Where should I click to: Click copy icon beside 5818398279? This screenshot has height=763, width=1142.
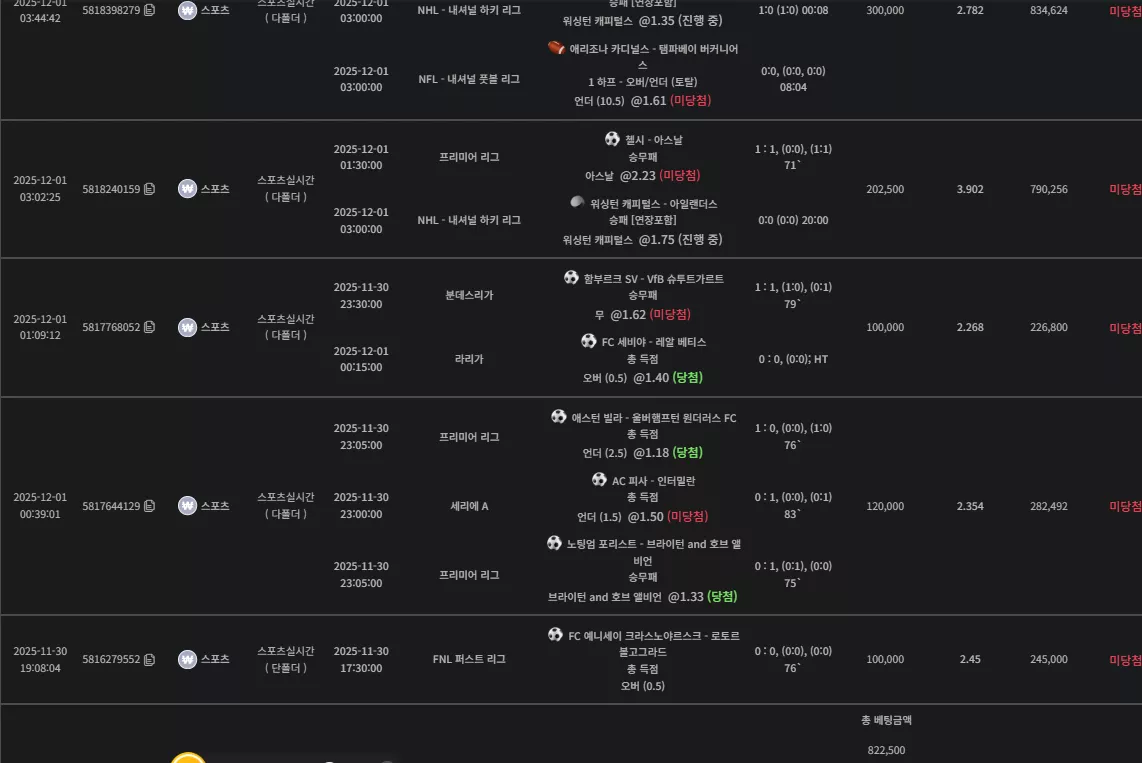coord(149,10)
